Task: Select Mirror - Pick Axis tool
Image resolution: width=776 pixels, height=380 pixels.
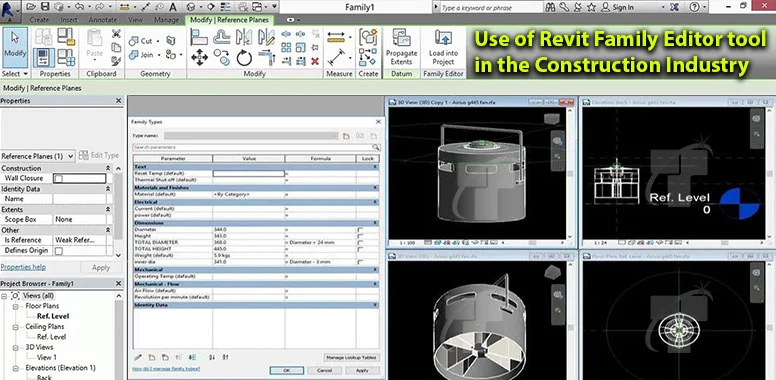Action: tap(243, 37)
